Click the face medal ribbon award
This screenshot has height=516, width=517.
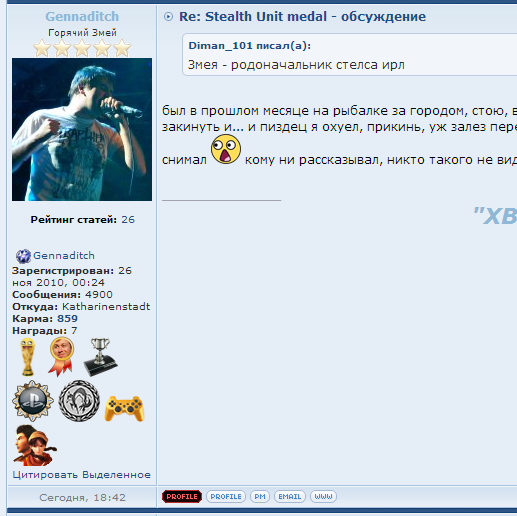(x=61, y=356)
